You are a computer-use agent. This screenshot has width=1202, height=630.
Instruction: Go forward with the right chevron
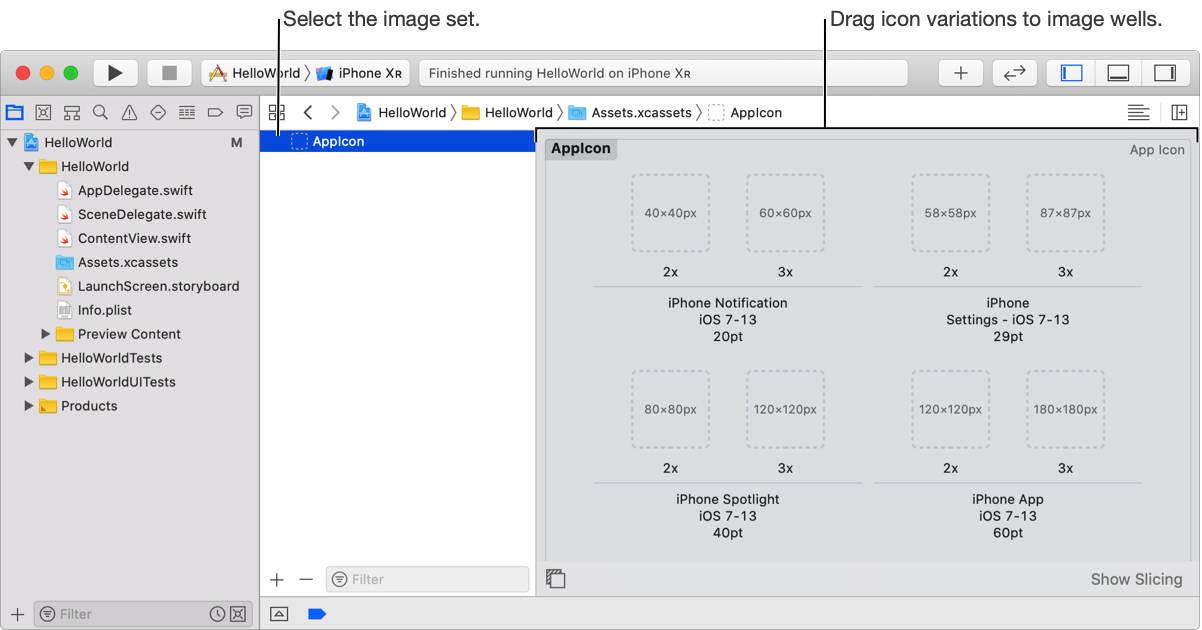pyautogui.click(x=335, y=113)
